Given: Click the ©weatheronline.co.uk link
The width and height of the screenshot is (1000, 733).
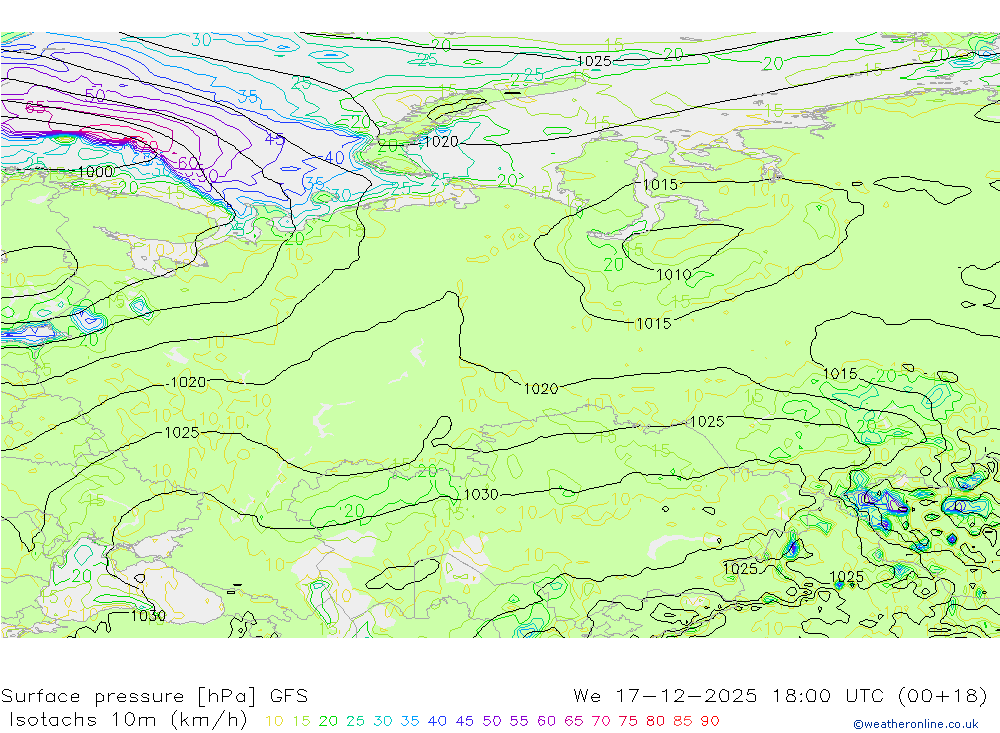Looking at the screenshot, I should [x=915, y=724].
